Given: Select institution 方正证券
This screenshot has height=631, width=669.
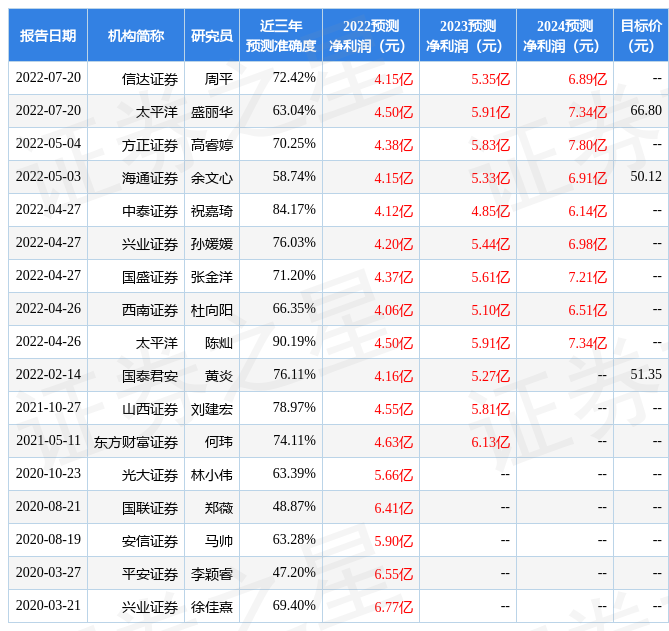Looking at the screenshot, I should 150,145.
